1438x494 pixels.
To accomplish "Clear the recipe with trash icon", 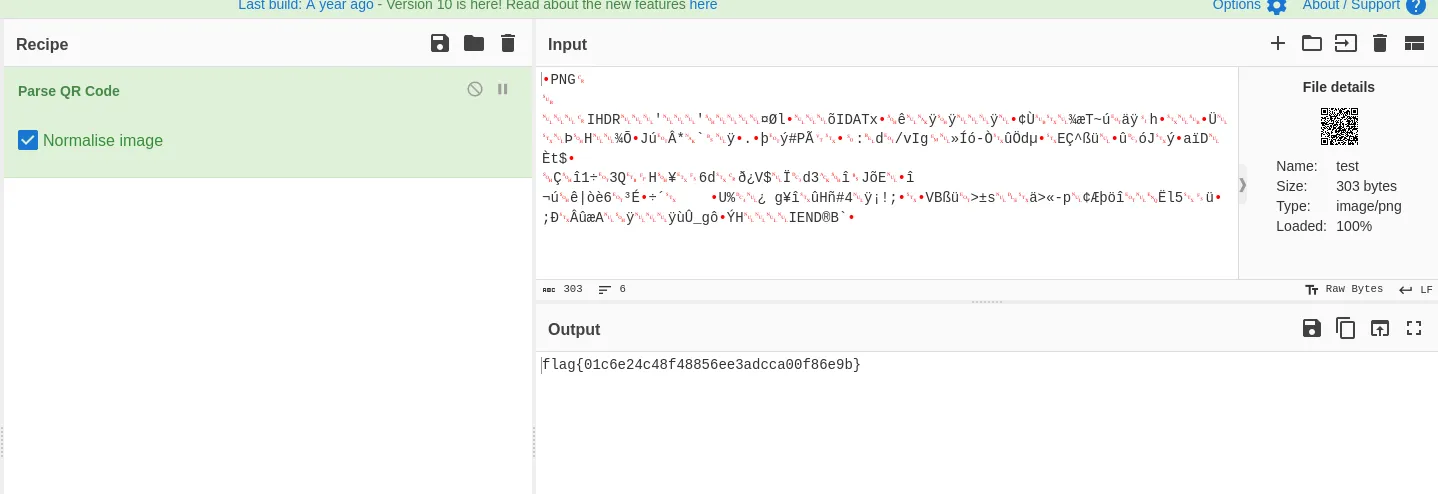I will pos(508,43).
